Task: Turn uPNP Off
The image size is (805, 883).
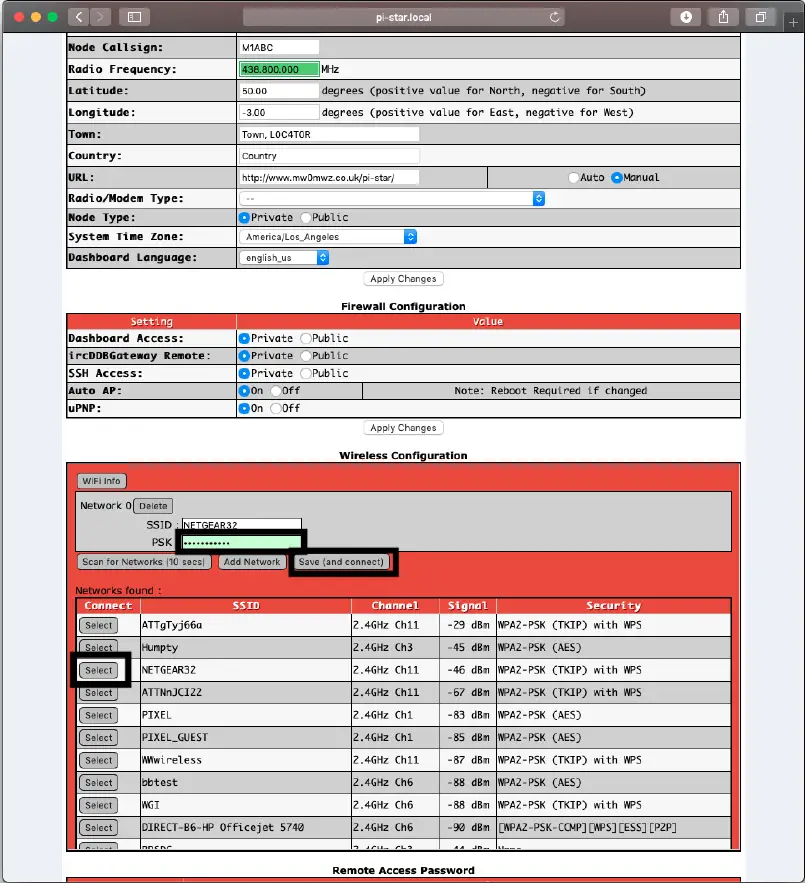Action: [x=276, y=408]
